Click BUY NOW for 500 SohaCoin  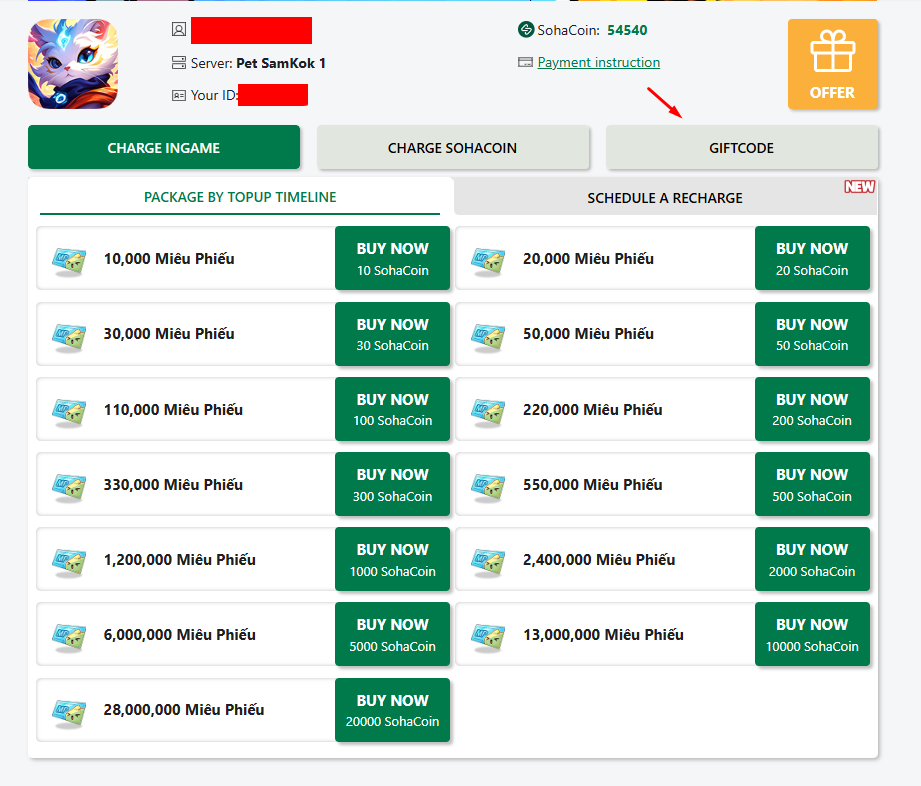click(x=811, y=485)
